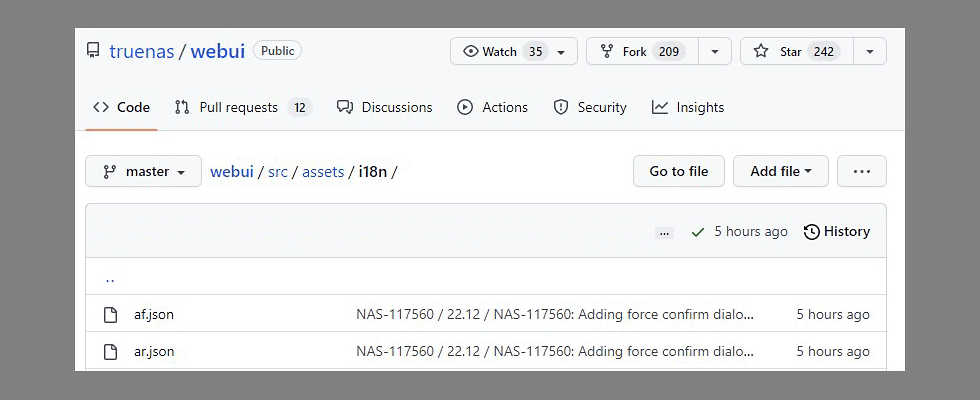The width and height of the screenshot is (980, 400).
Task: Open the Add file dropdown
Action: click(780, 171)
